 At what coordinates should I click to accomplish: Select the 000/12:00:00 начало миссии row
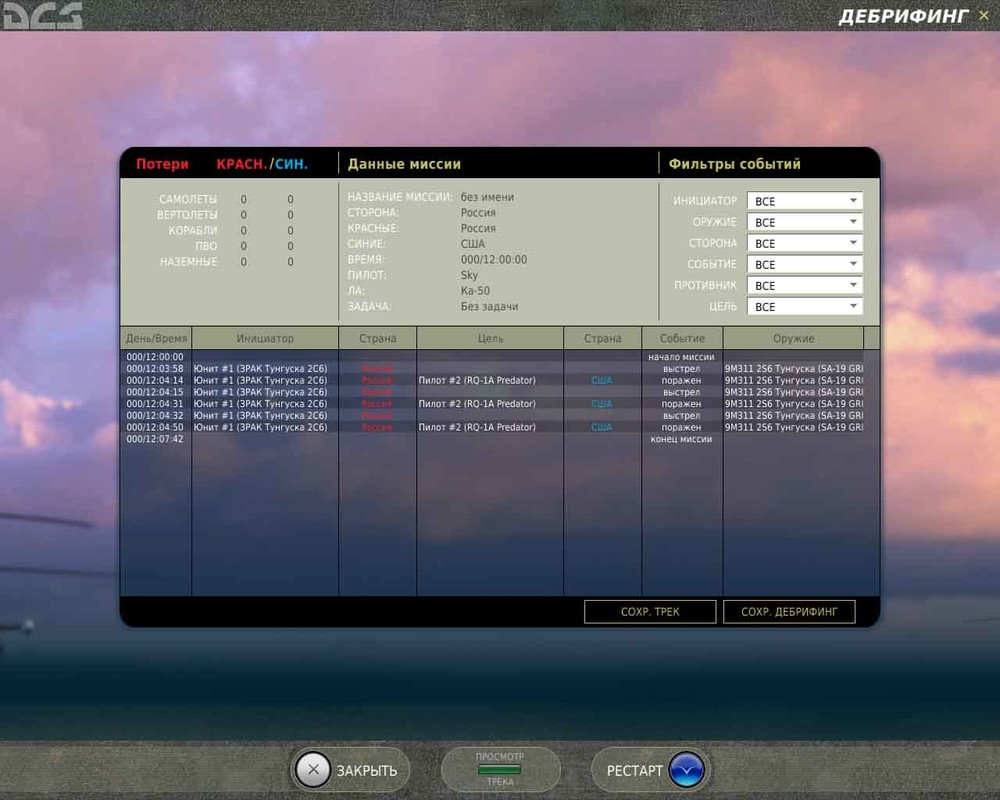pos(491,357)
